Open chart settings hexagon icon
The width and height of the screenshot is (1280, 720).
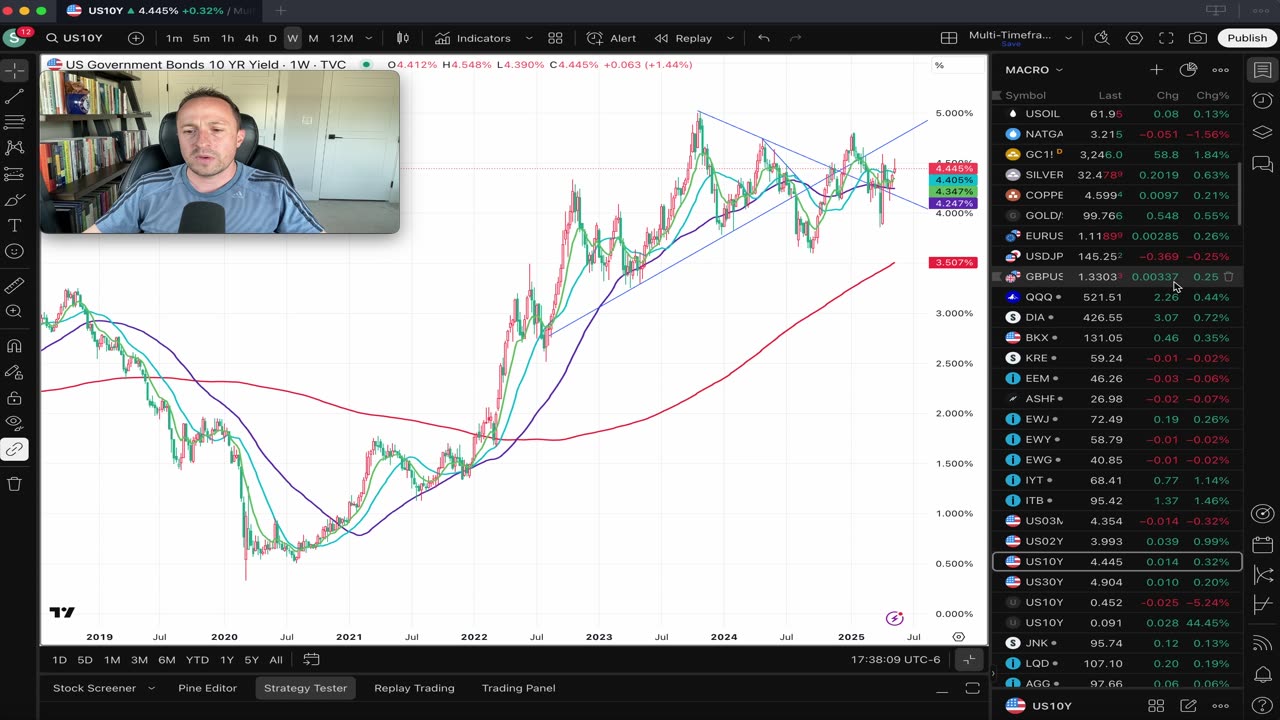[x=1134, y=38]
